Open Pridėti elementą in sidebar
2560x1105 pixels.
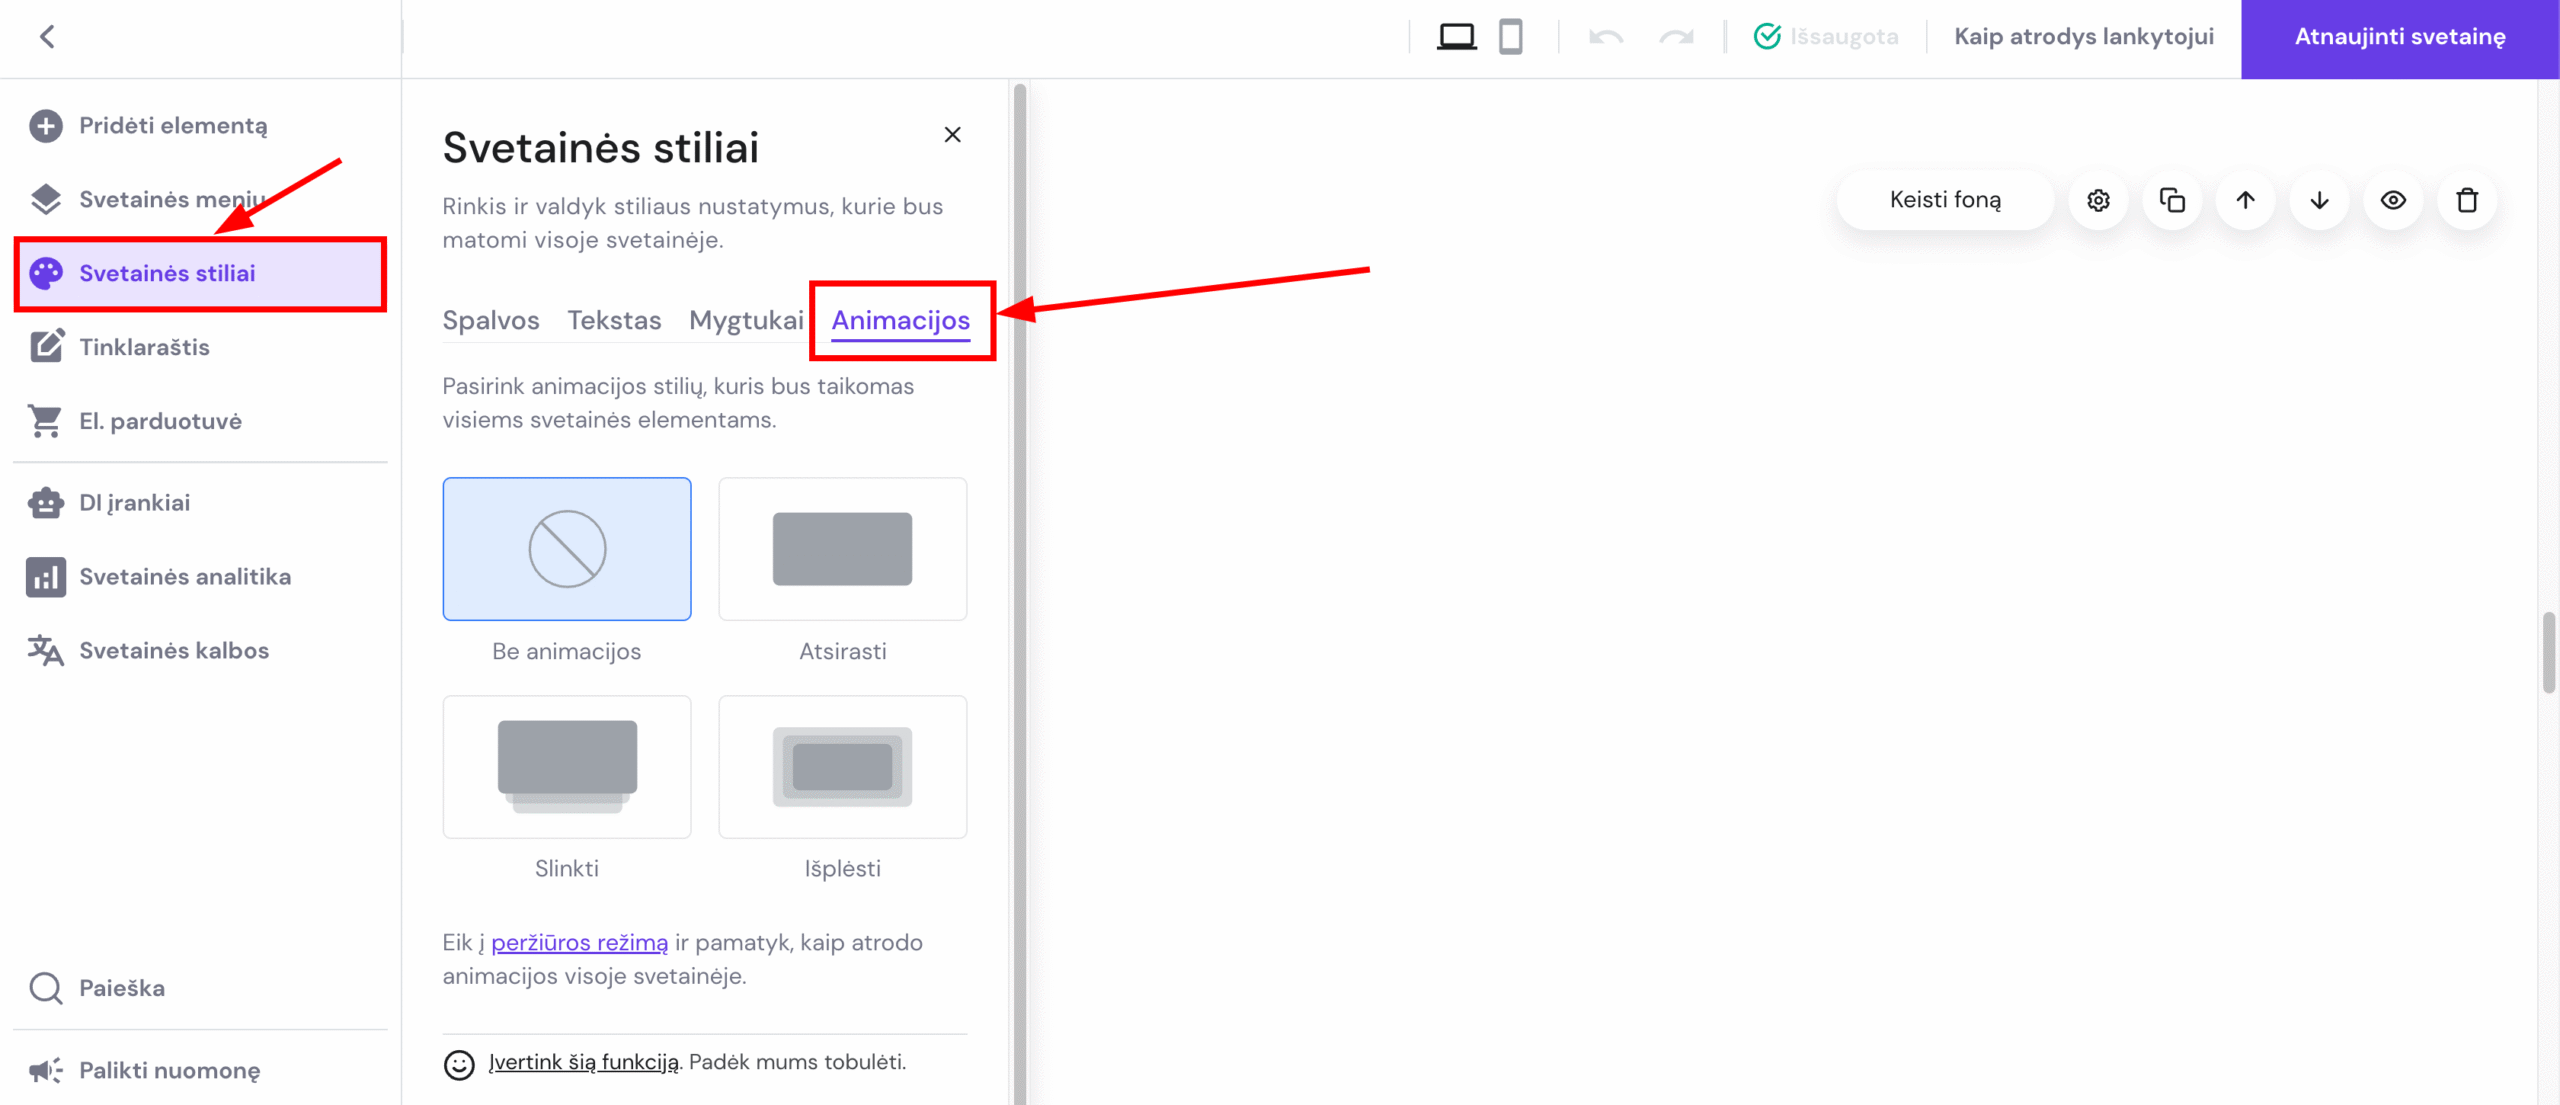172,126
